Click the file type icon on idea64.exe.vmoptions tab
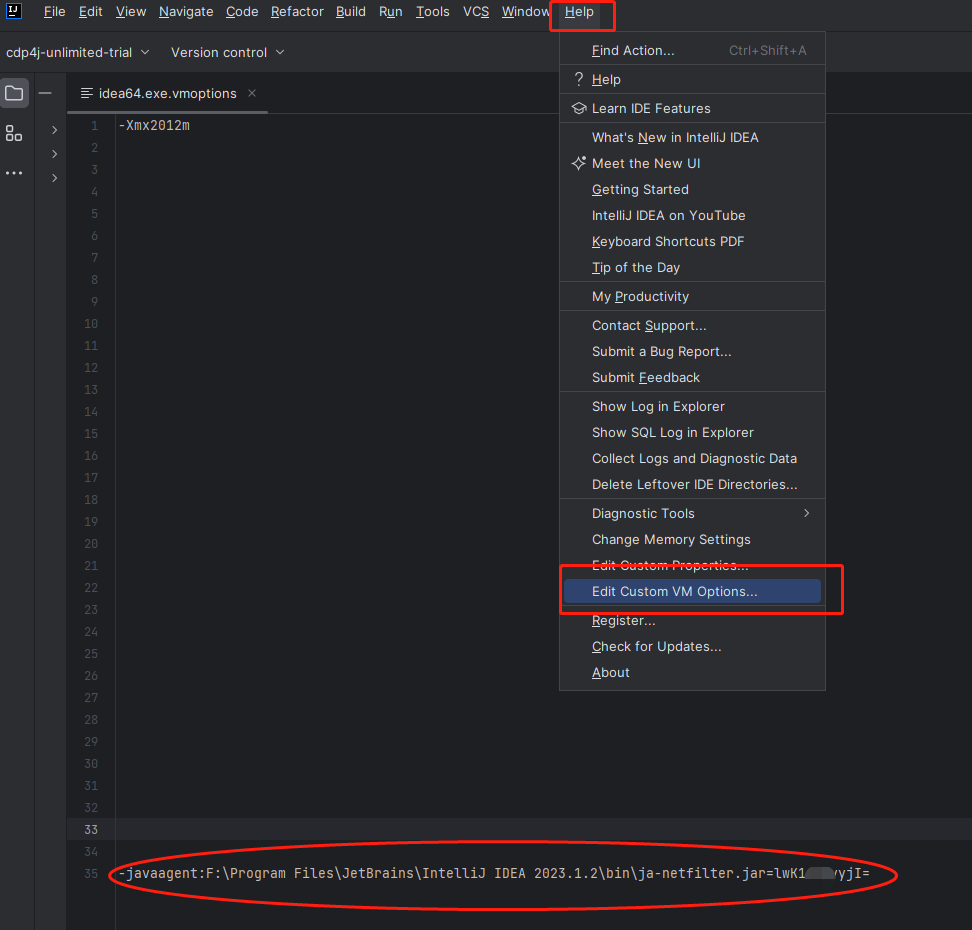Viewport: 972px width, 930px height. click(x=87, y=94)
